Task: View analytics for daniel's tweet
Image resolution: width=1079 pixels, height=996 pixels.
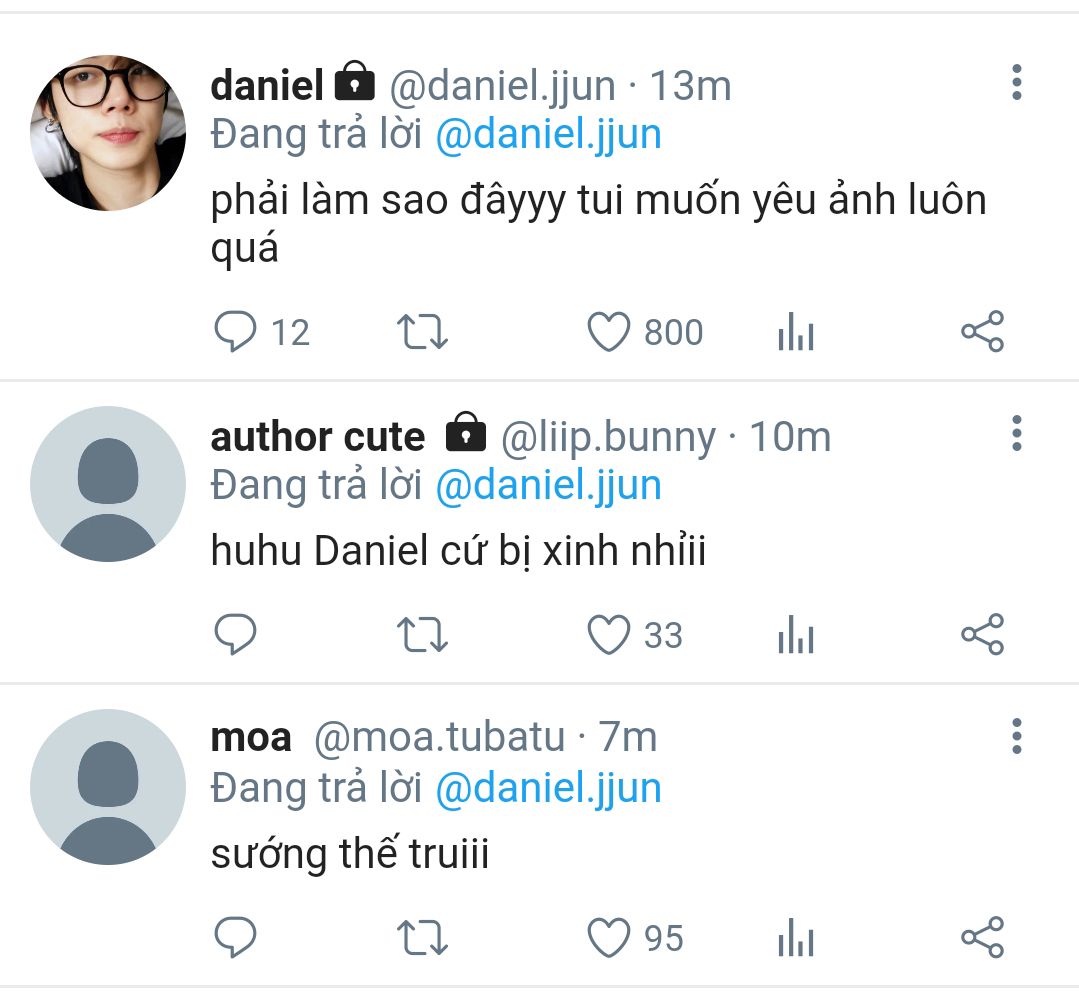Action: [x=795, y=333]
